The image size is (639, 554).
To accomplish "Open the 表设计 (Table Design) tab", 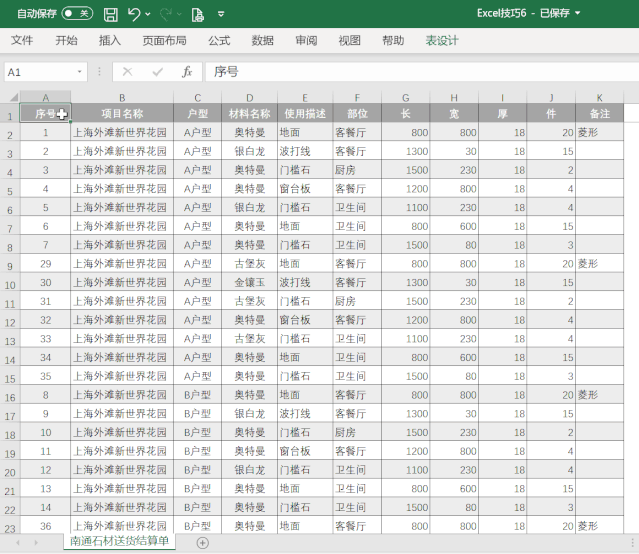I will coord(442,41).
